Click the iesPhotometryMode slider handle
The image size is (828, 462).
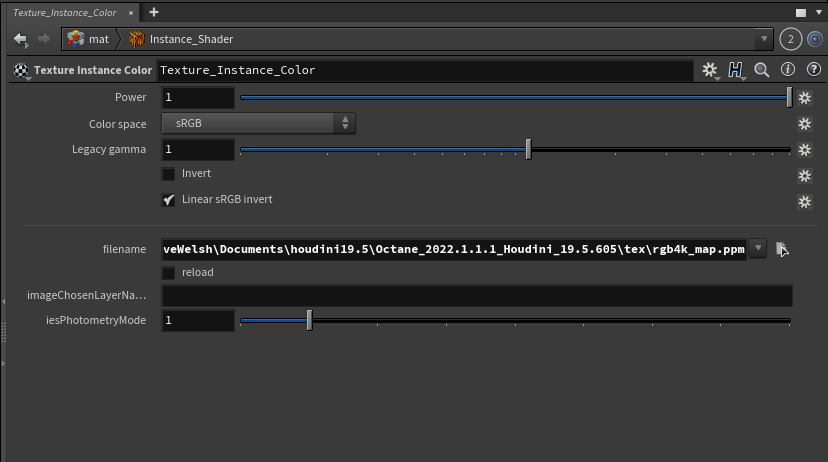(x=309, y=320)
